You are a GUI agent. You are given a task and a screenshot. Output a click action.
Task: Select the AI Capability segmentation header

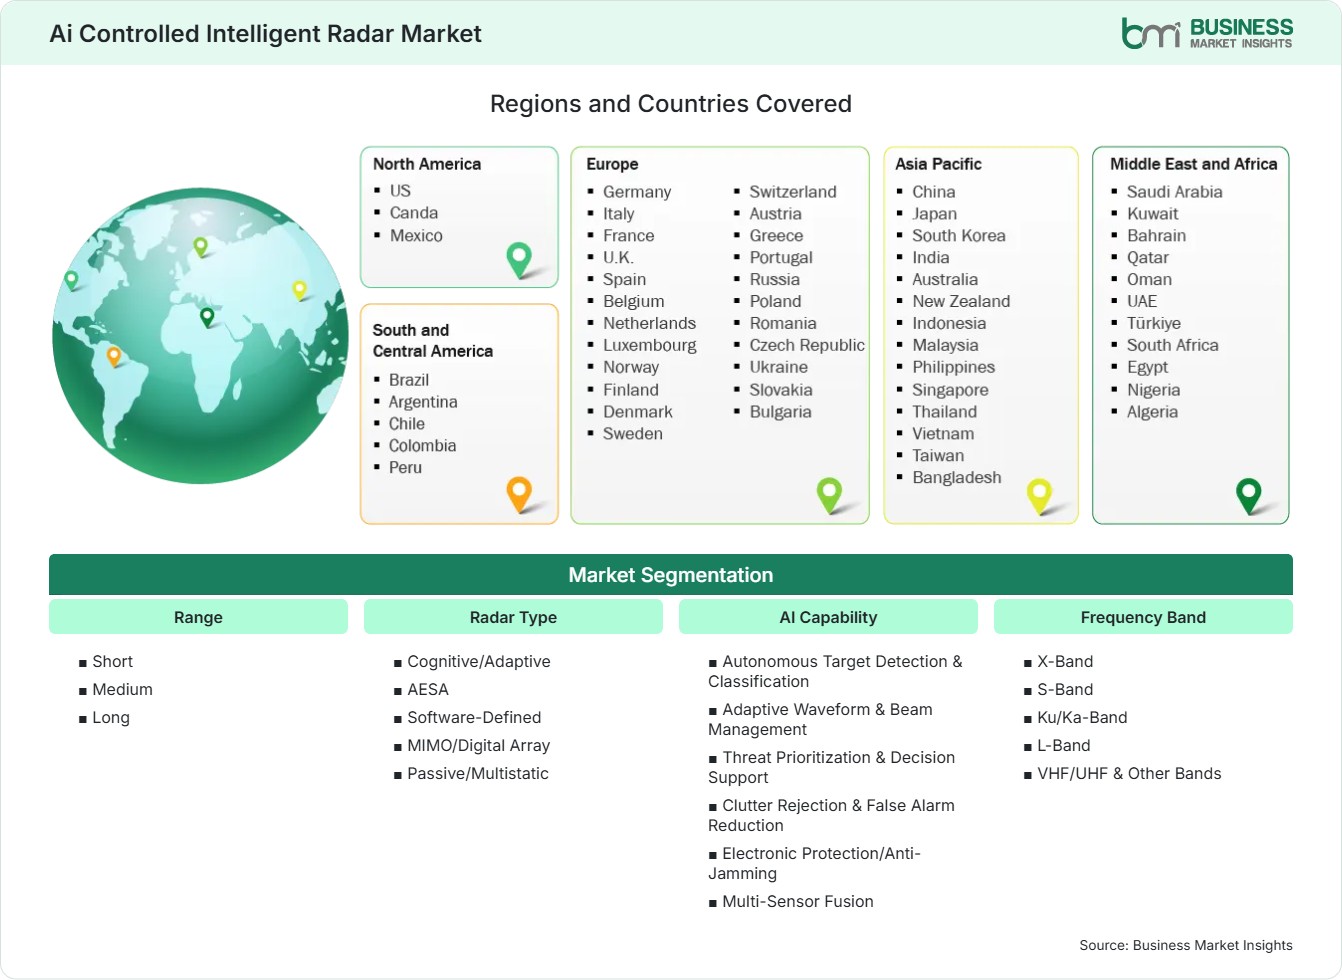[x=828, y=617]
